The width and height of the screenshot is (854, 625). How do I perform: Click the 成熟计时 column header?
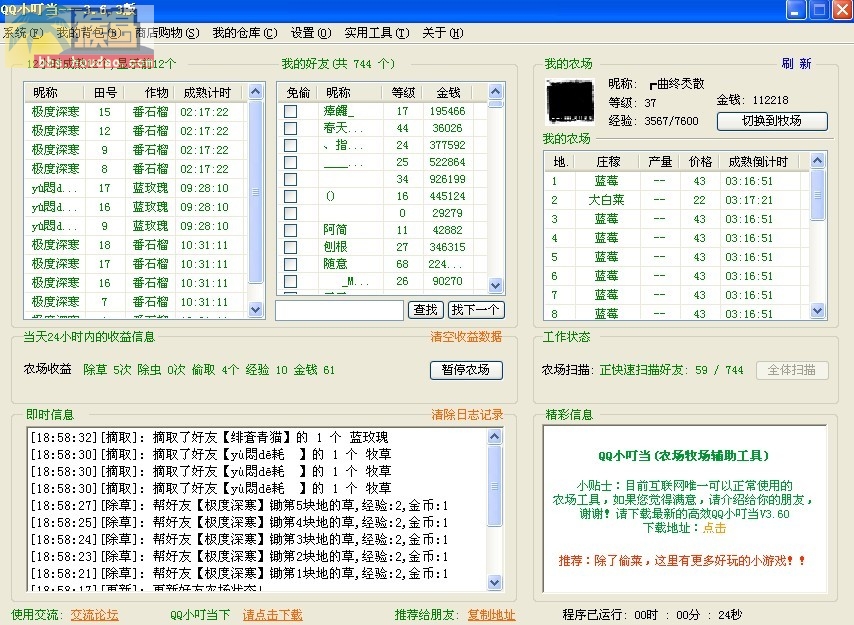pyautogui.click(x=208, y=93)
